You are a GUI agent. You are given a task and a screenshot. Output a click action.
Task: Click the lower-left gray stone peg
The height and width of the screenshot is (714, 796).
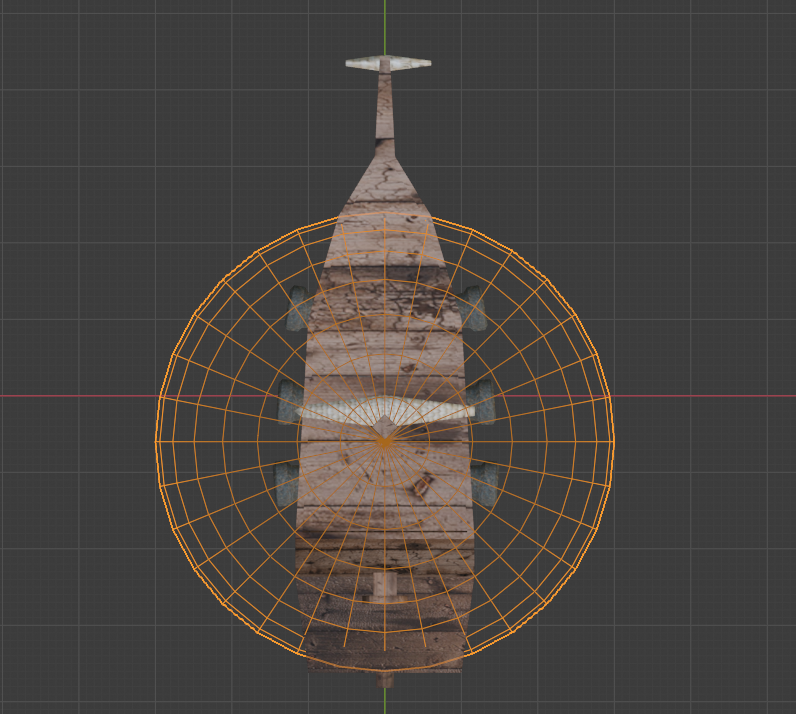coord(287,483)
